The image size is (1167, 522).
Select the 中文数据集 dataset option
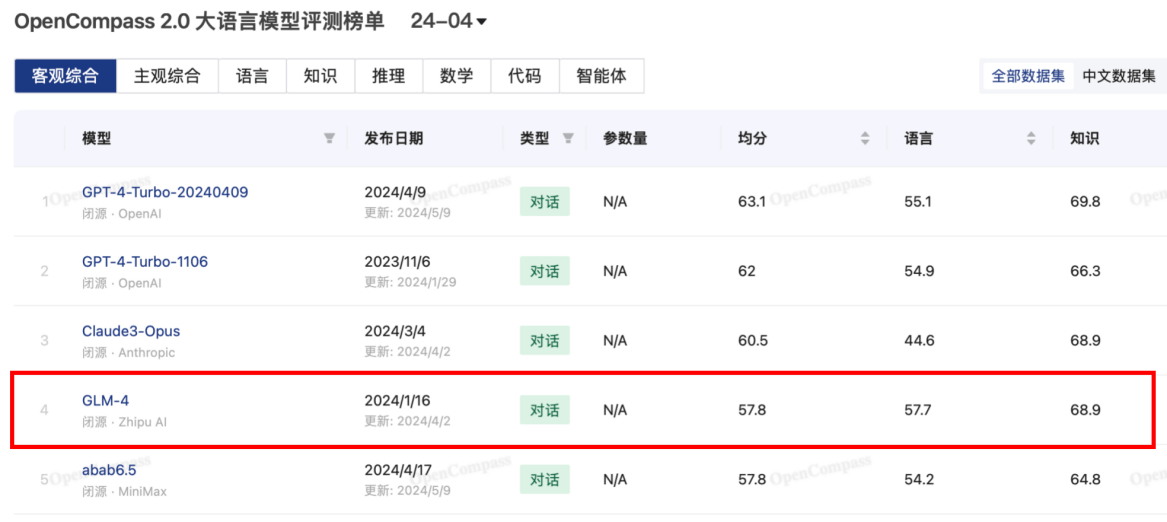click(x=1119, y=76)
